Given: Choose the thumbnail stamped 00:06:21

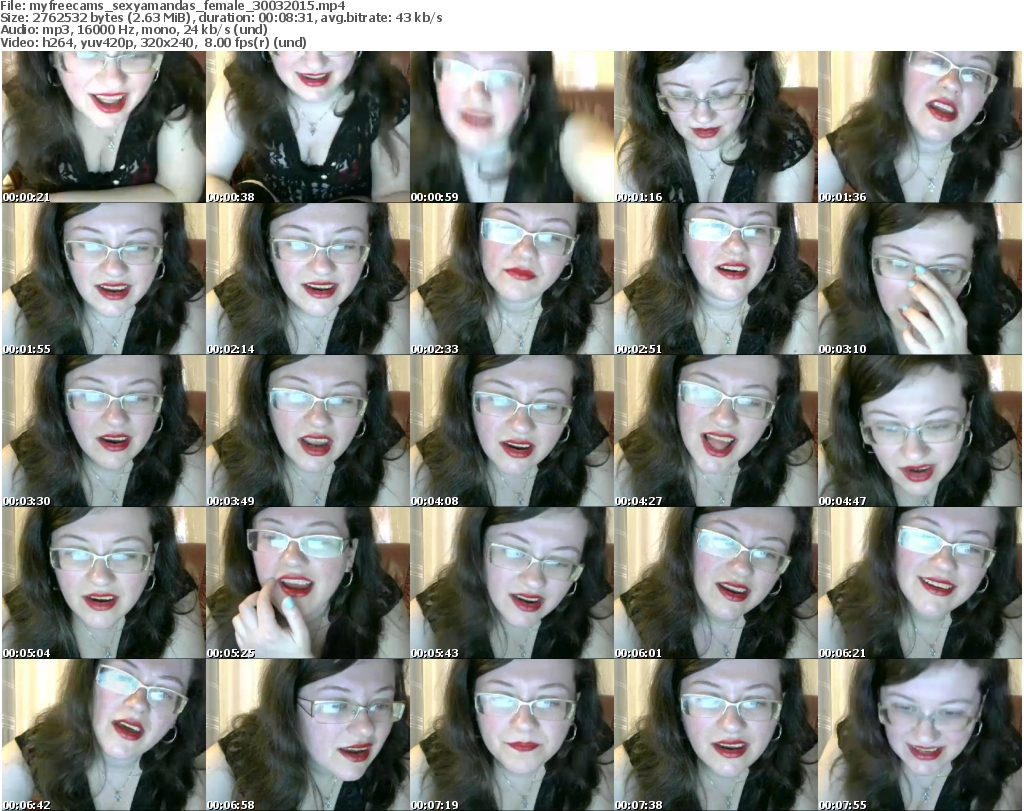Looking at the screenshot, I should pos(920,582).
